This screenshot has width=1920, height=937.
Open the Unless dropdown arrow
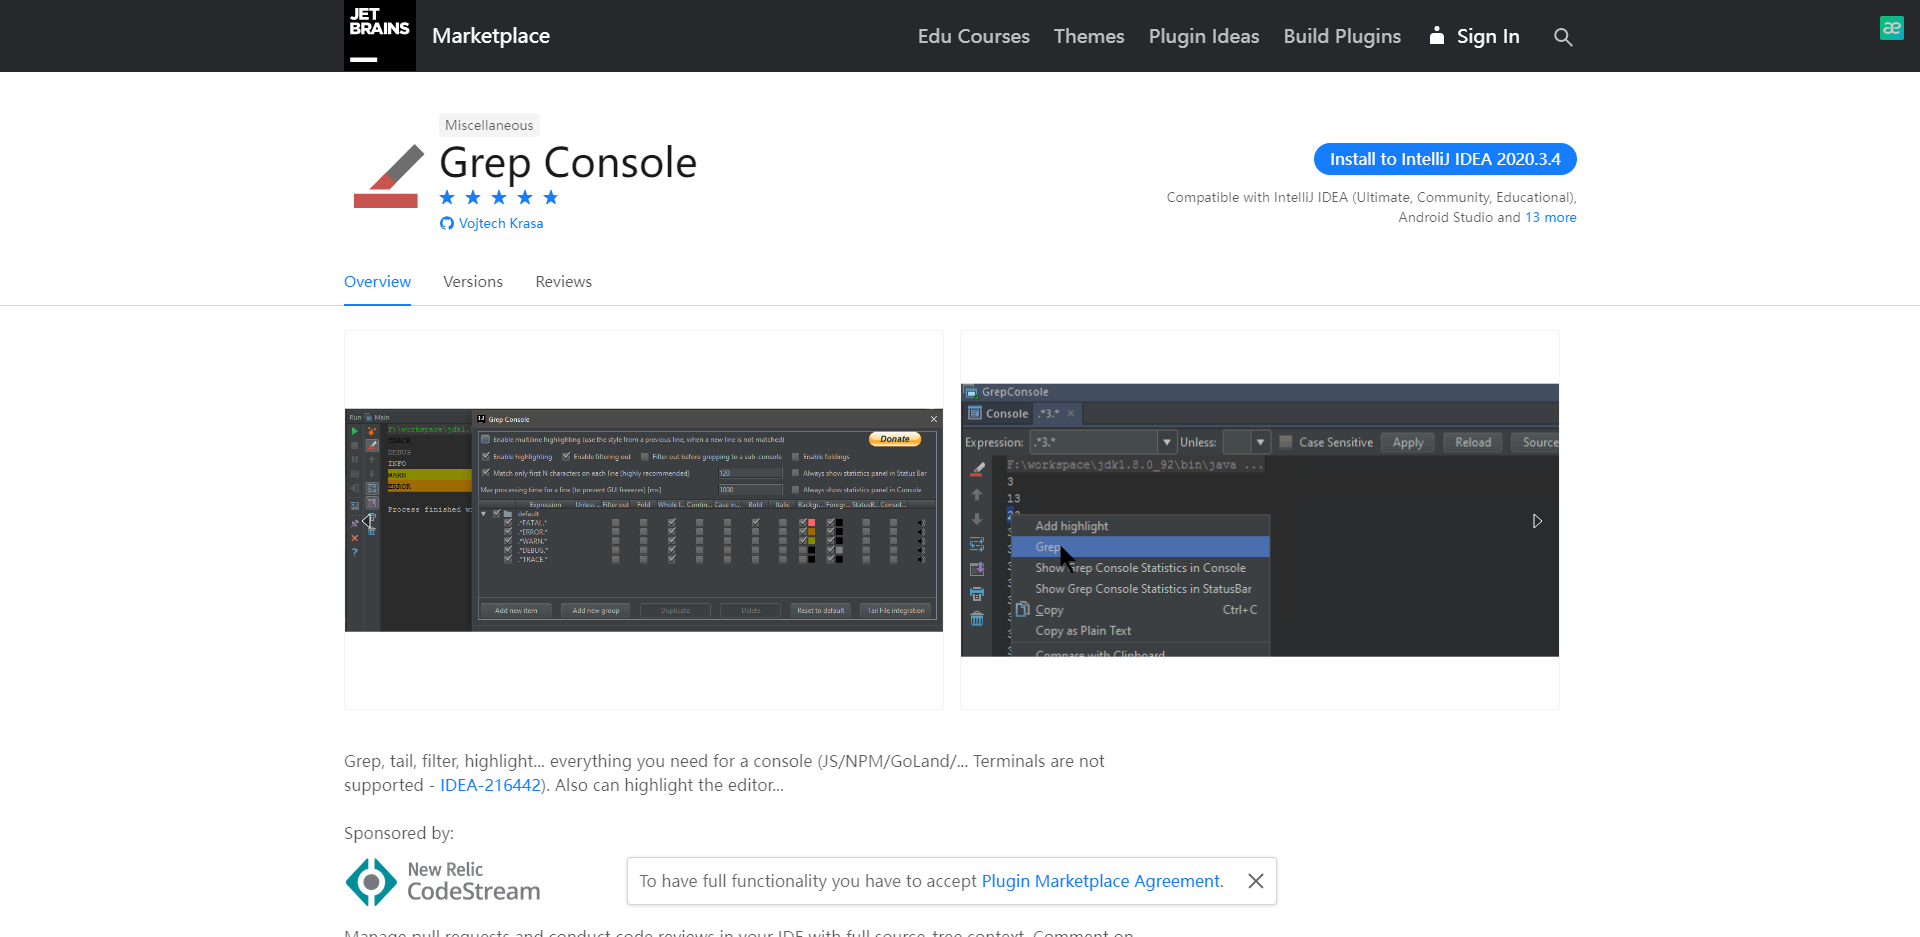[1260, 442]
